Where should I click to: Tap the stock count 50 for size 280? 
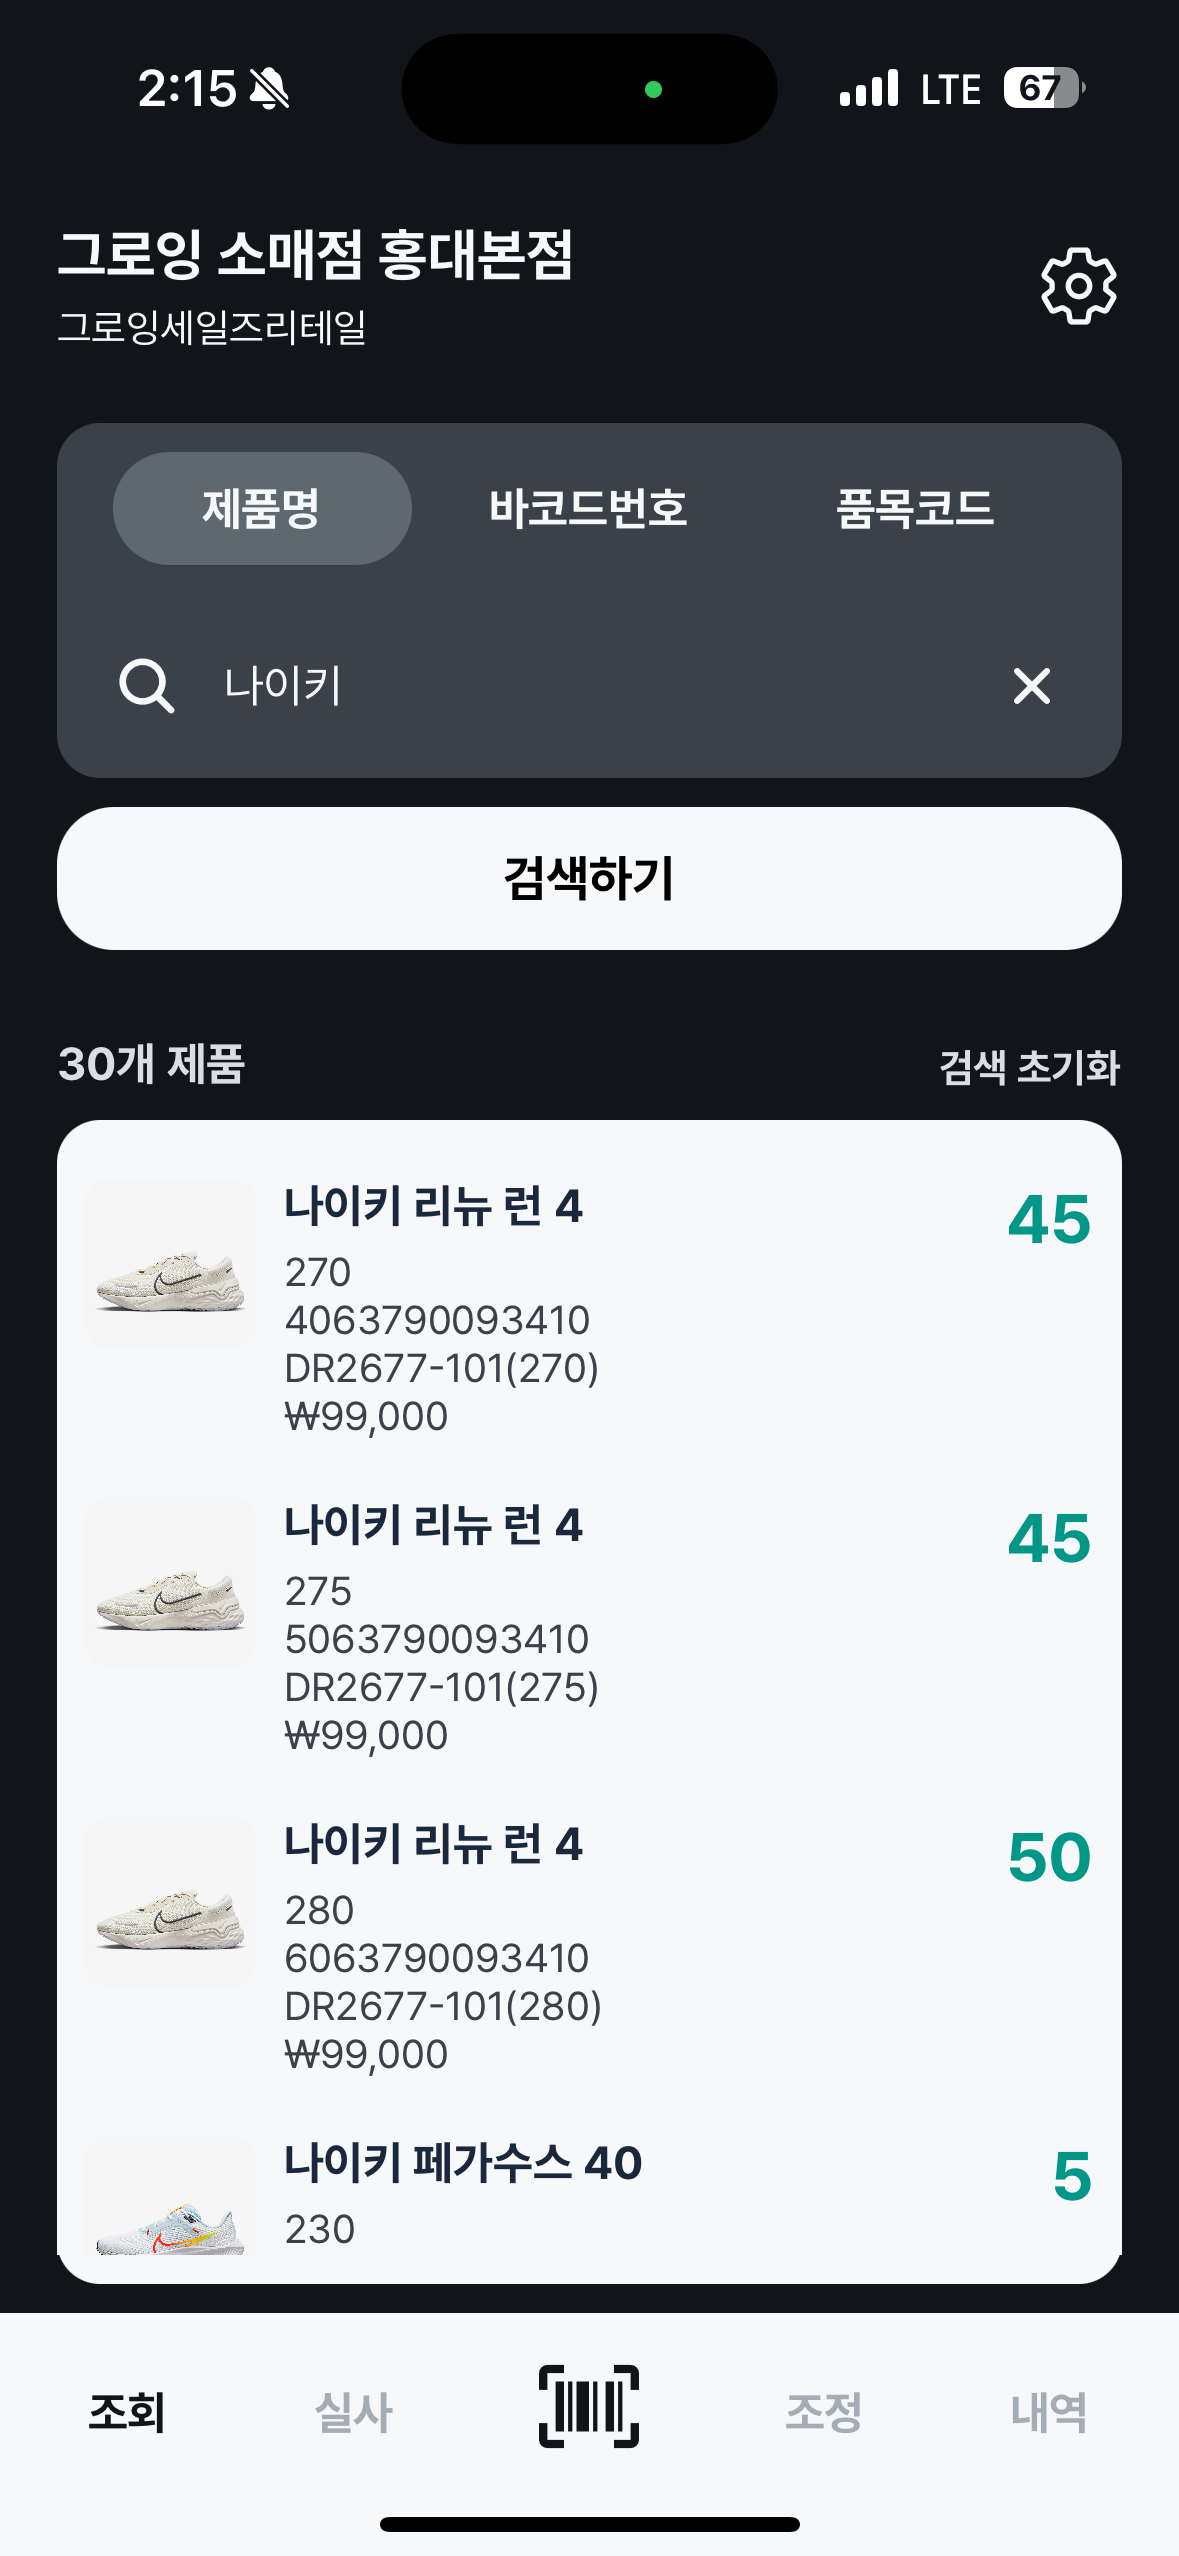[1048, 1857]
